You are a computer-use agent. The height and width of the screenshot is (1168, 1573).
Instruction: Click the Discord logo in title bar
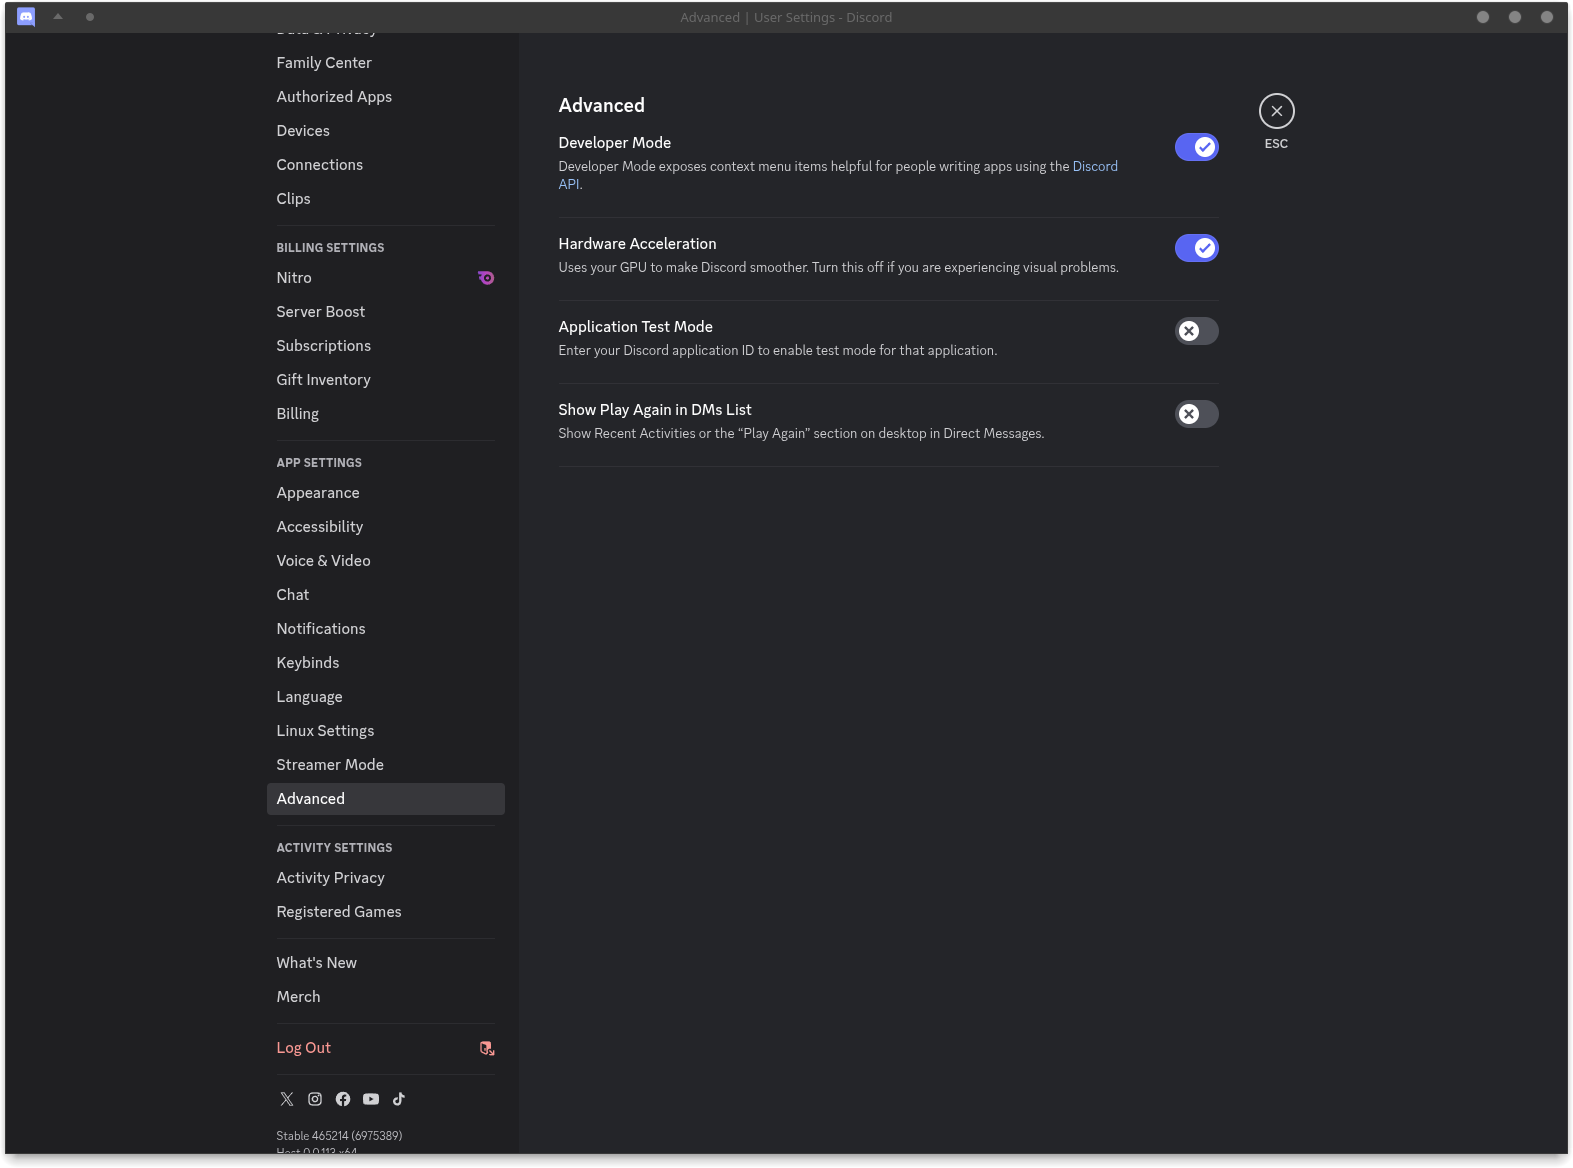coord(26,17)
